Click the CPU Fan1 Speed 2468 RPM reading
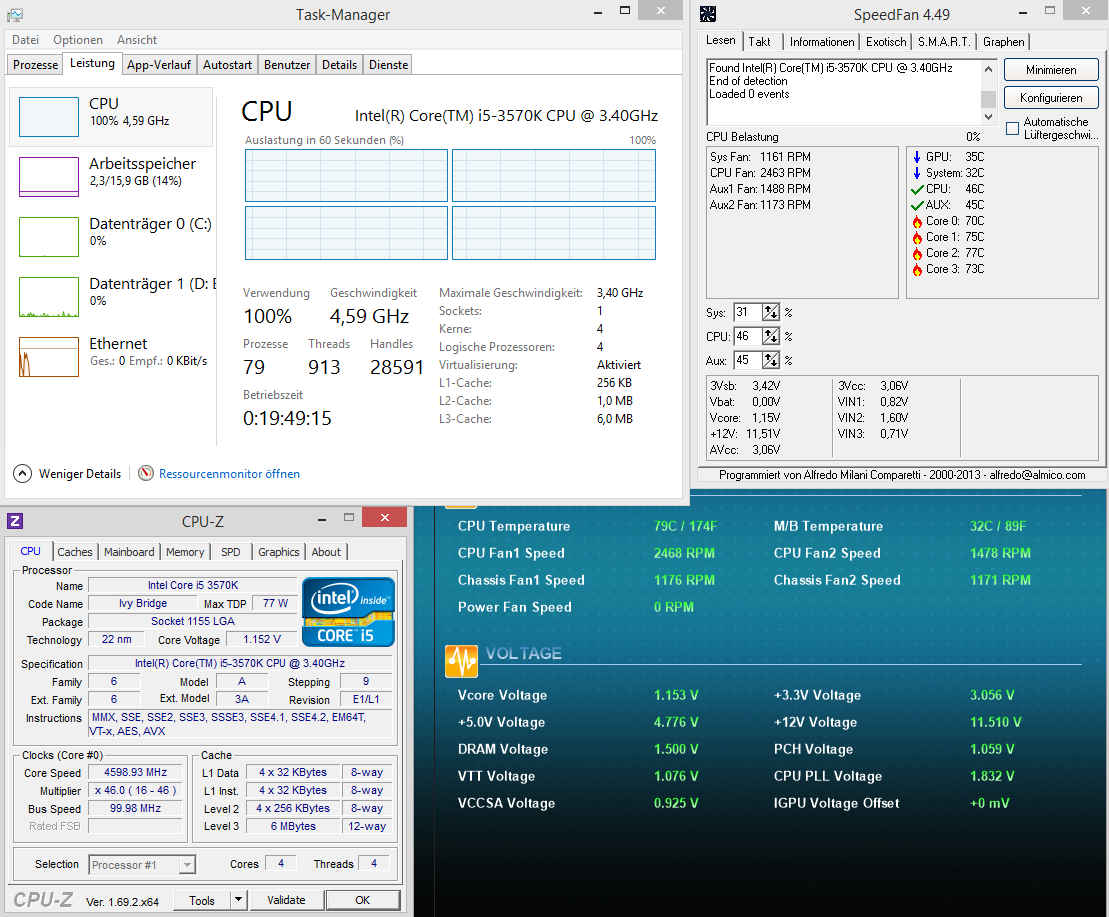The image size is (1109, 917). [684, 553]
